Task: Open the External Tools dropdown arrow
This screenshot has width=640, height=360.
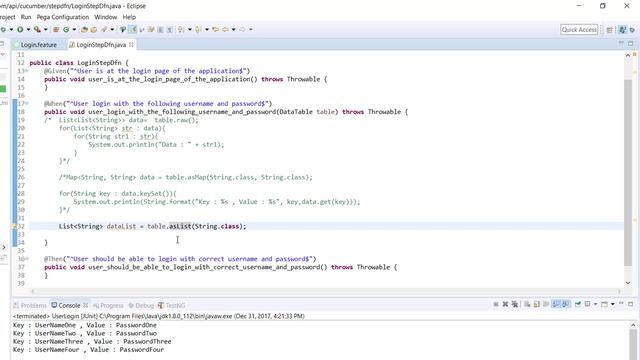Action: coord(46,29)
